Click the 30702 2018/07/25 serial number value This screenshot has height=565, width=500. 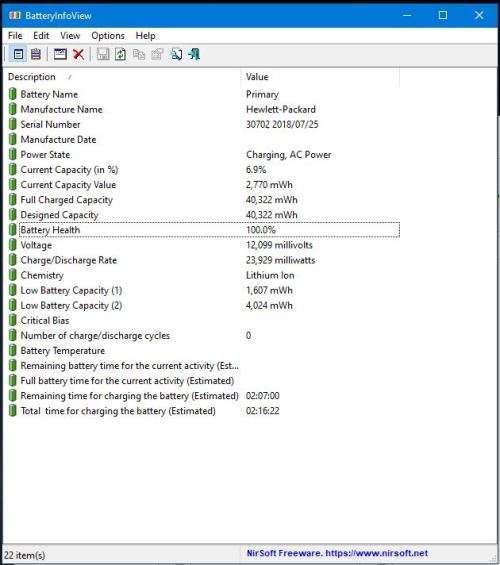click(282, 124)
